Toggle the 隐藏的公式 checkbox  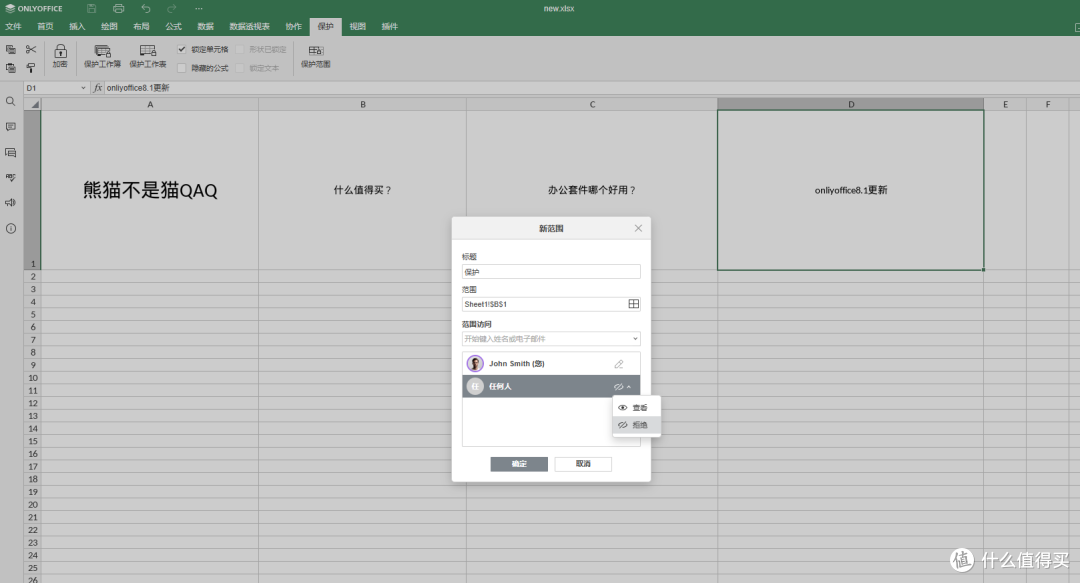coord(182,68)
